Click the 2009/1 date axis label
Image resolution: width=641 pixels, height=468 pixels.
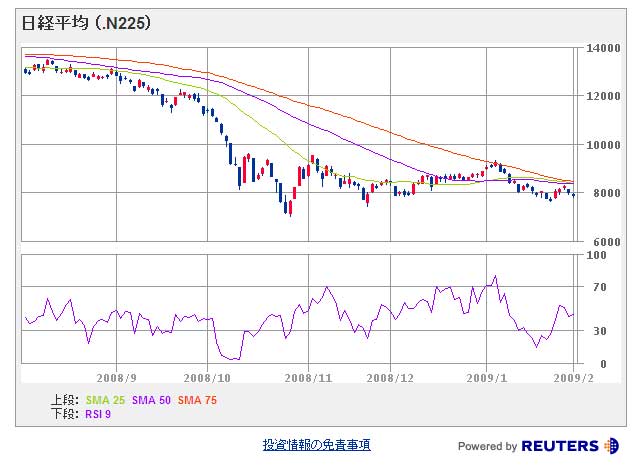486,378
